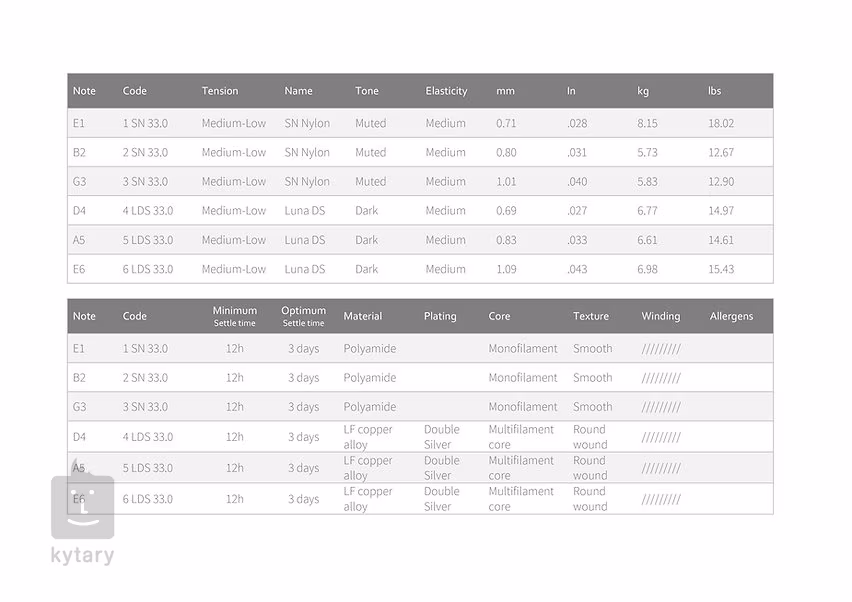The image size is (852, 602).
Task: Select the Tension column header
Action: [x=220, y=91]
